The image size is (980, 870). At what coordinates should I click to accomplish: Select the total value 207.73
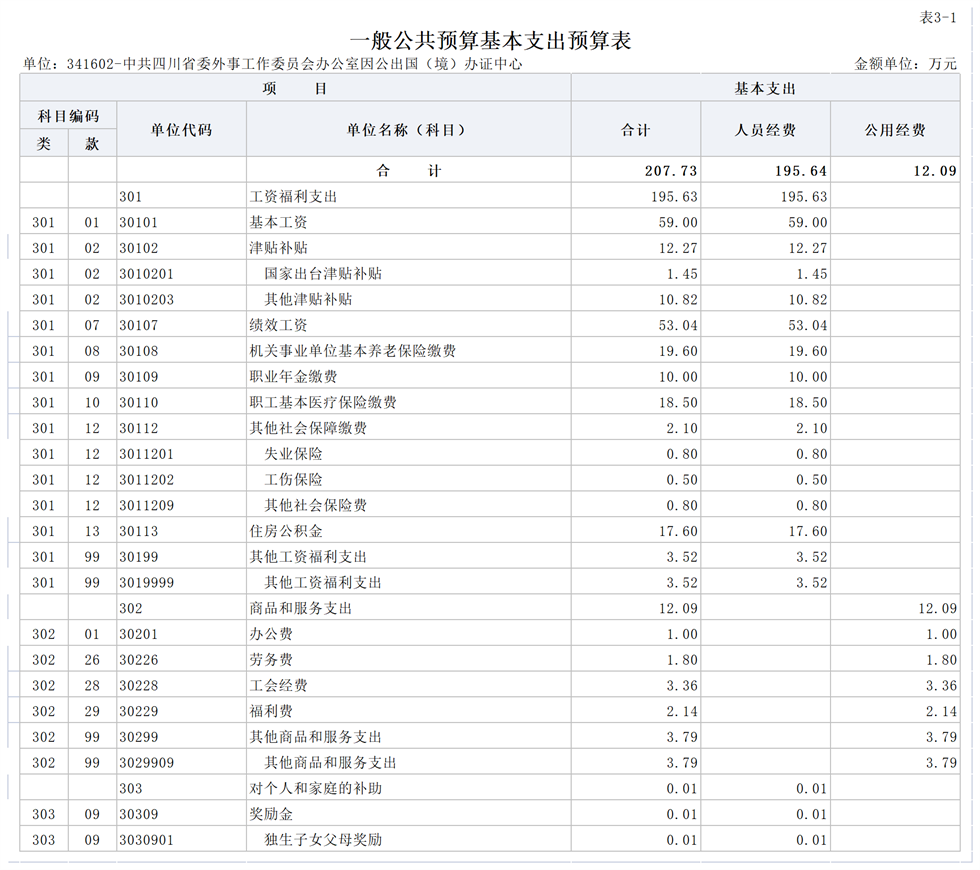pyautogui.click(x=671, y=171)
